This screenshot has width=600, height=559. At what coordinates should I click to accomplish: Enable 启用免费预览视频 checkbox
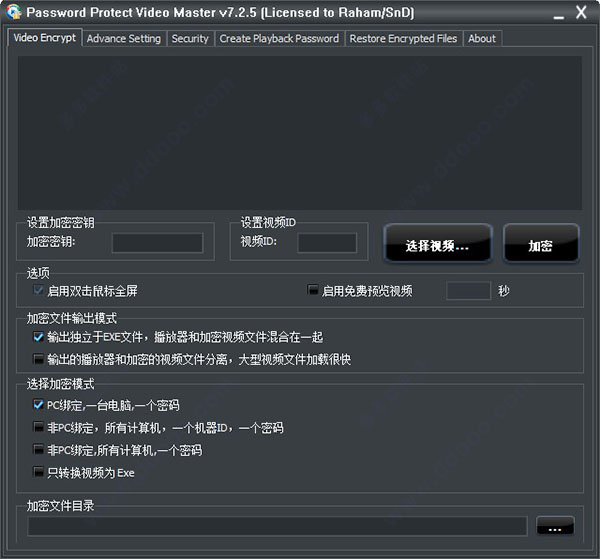coord(313,290)
